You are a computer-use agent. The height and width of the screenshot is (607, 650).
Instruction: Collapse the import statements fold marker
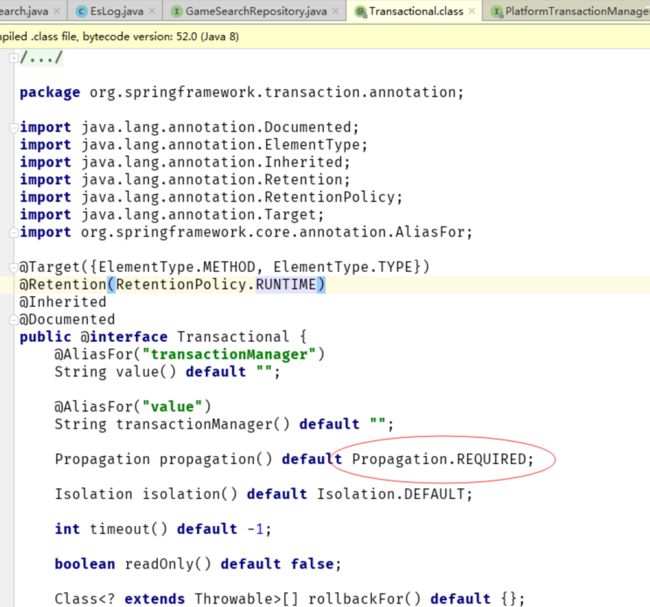(x=14, y=127)
